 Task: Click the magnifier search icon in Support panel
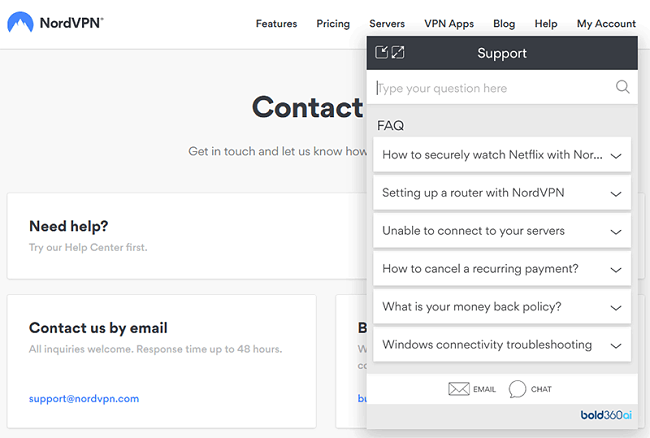[622, 87]
